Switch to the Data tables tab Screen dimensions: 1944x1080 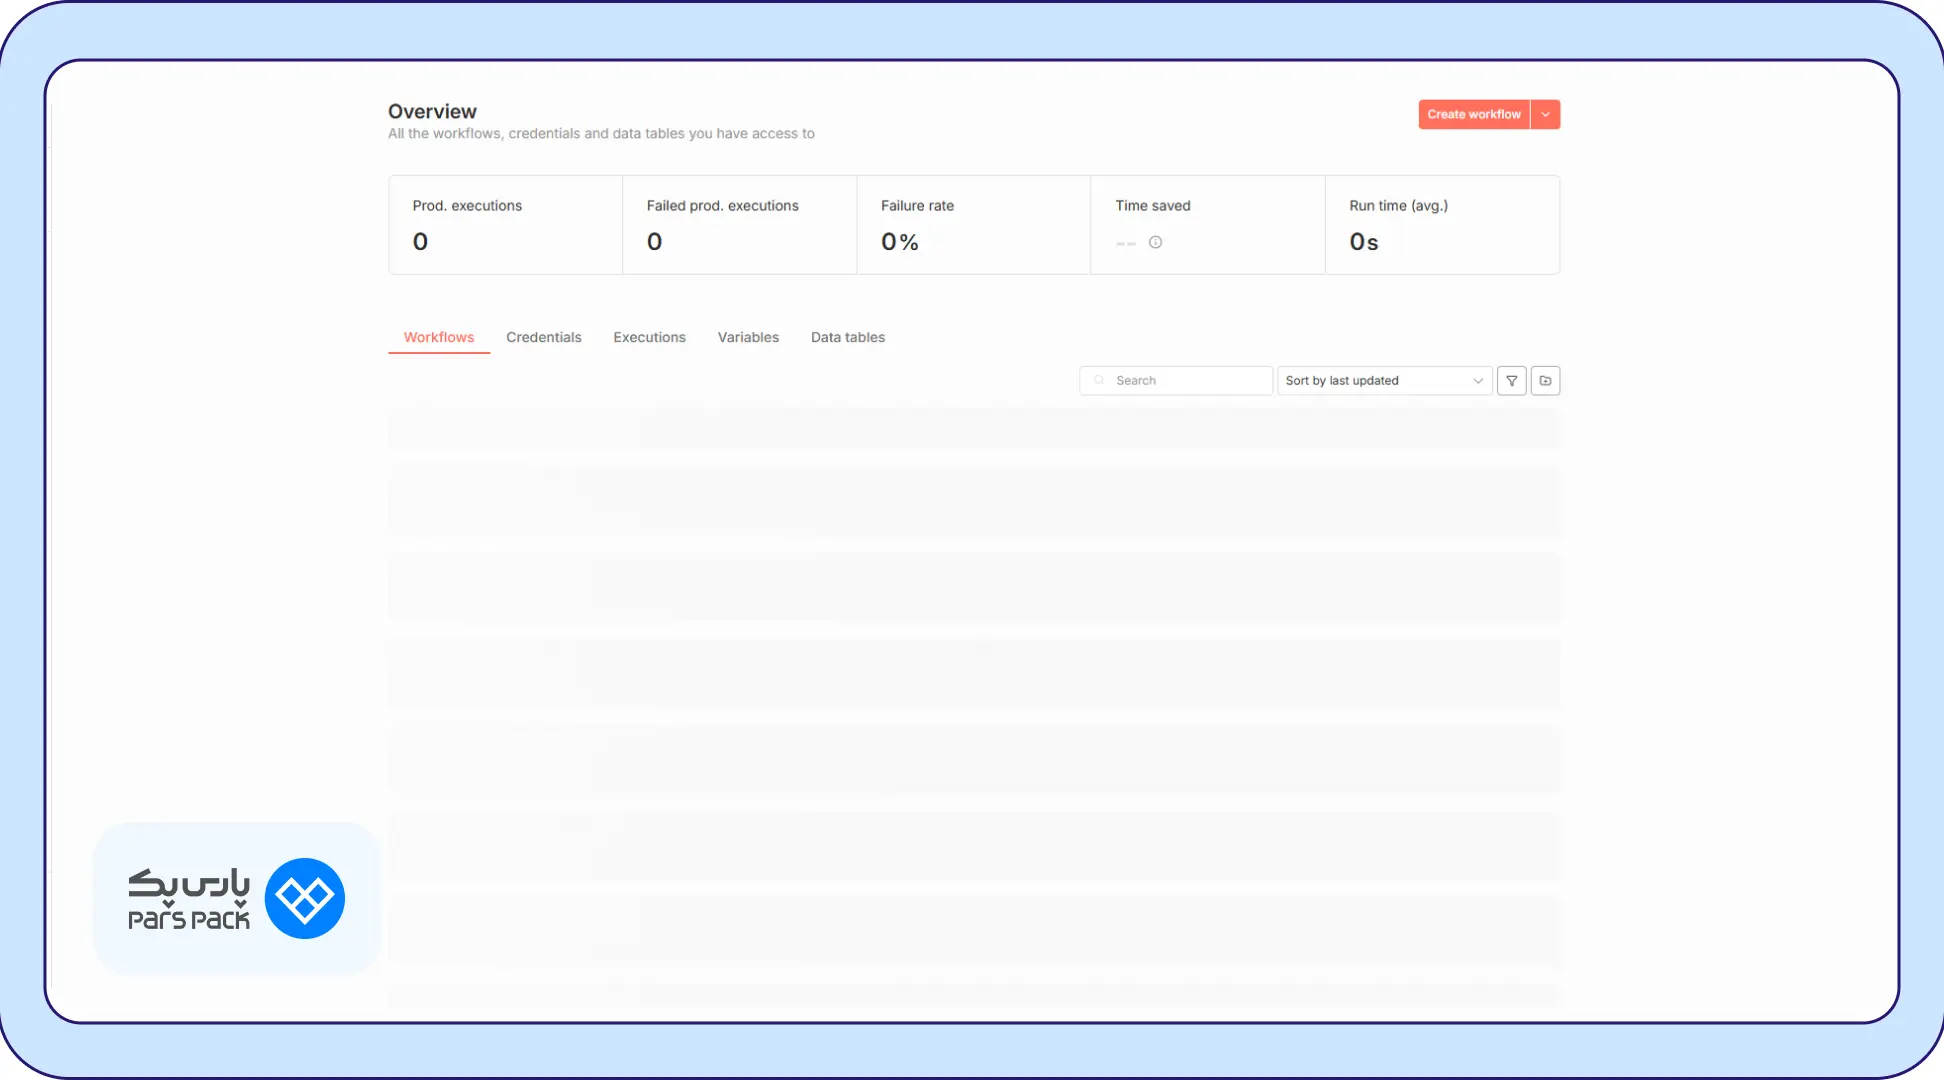click(x=847, y=337)
